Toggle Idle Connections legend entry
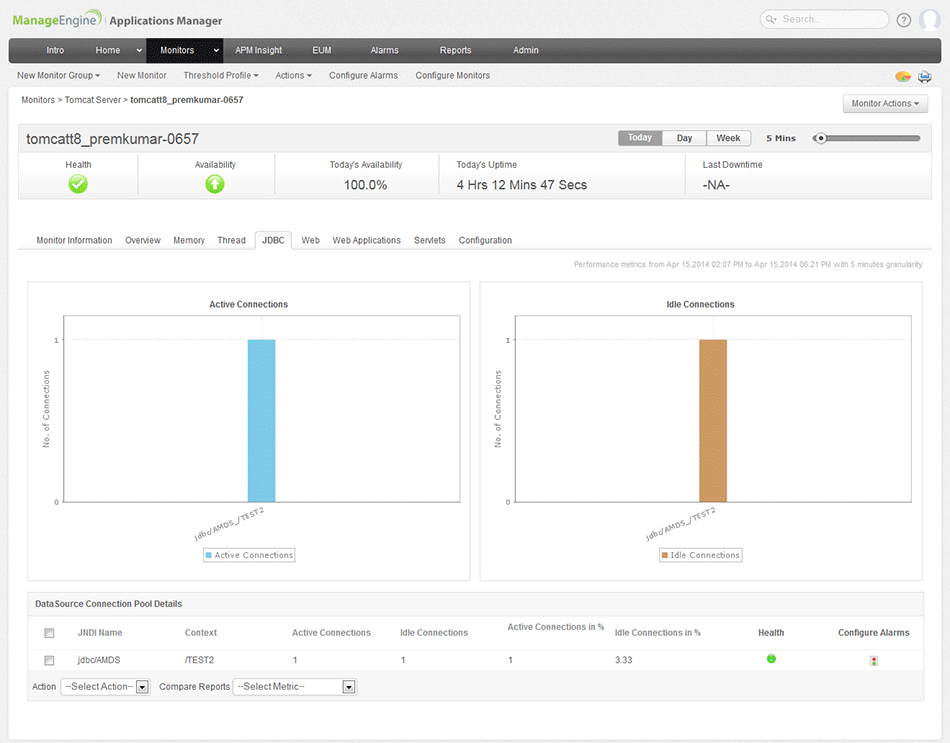Image resolution: width=950 pixels, height=743 pixels. (x=700, y=555)
